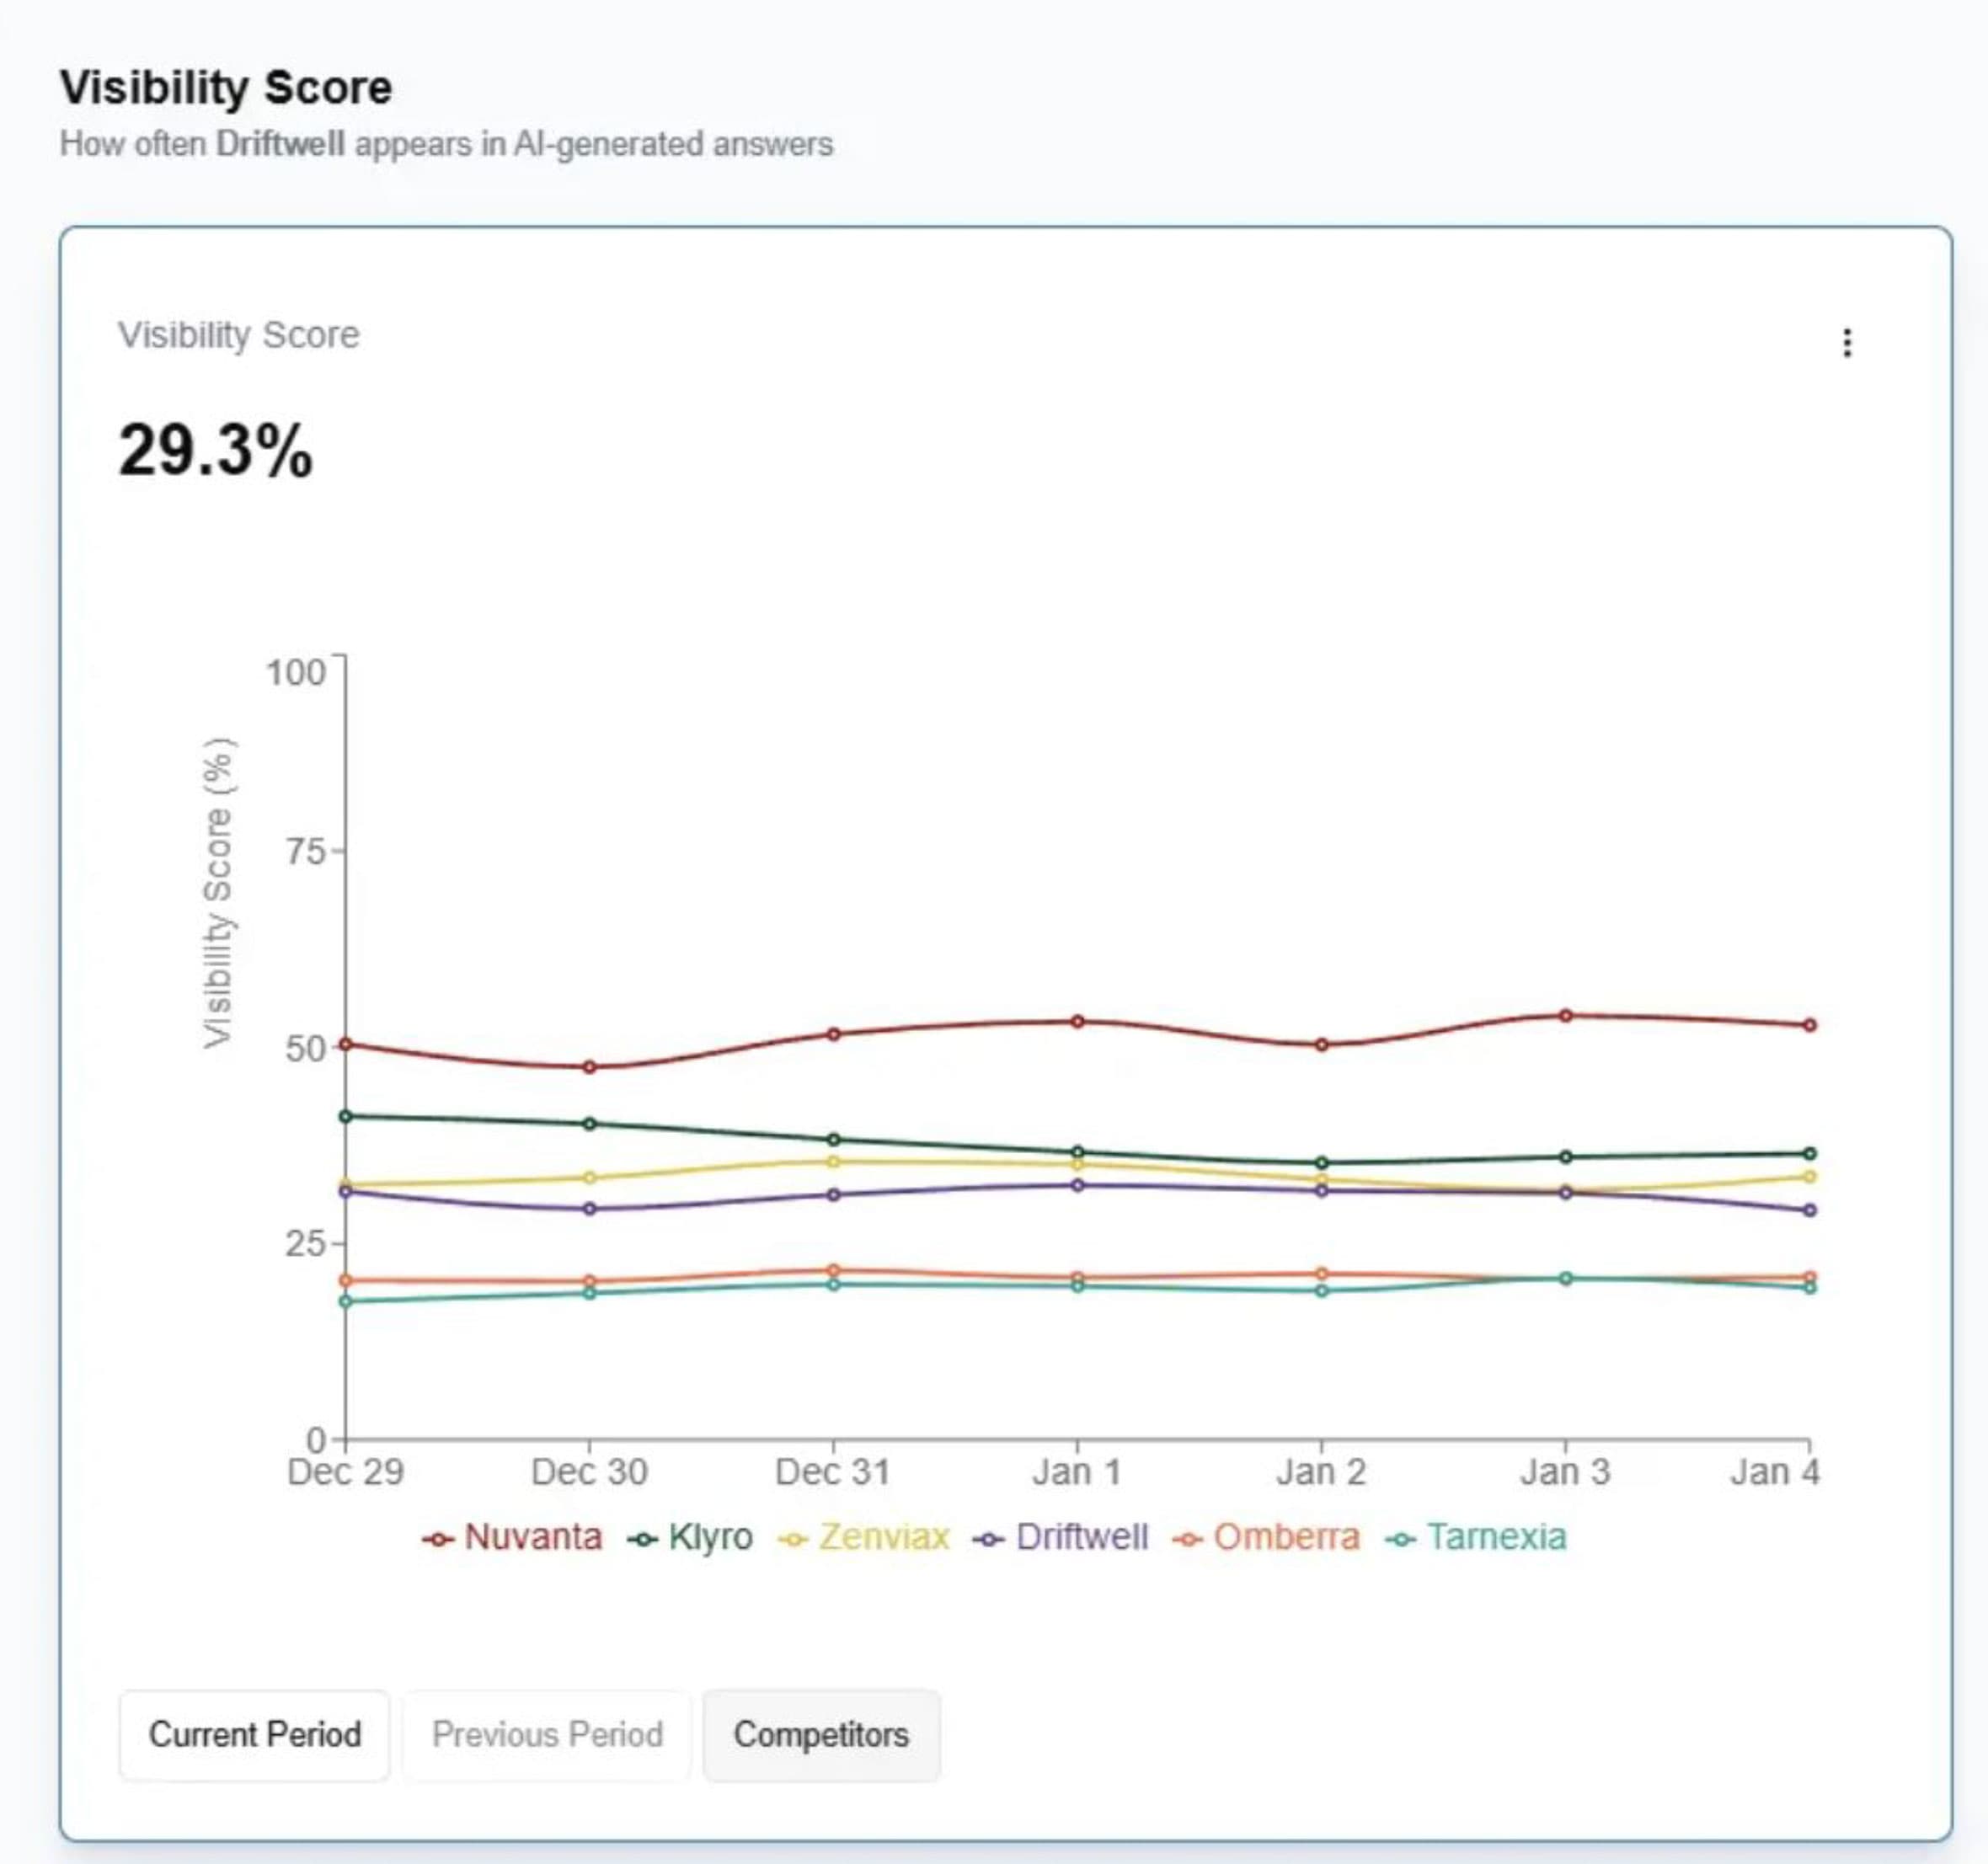Image resolution: width=1988 pixels, height=1864 pixels.
Task: Enable the Previous Period comparison
Action: coord(547,1734)
